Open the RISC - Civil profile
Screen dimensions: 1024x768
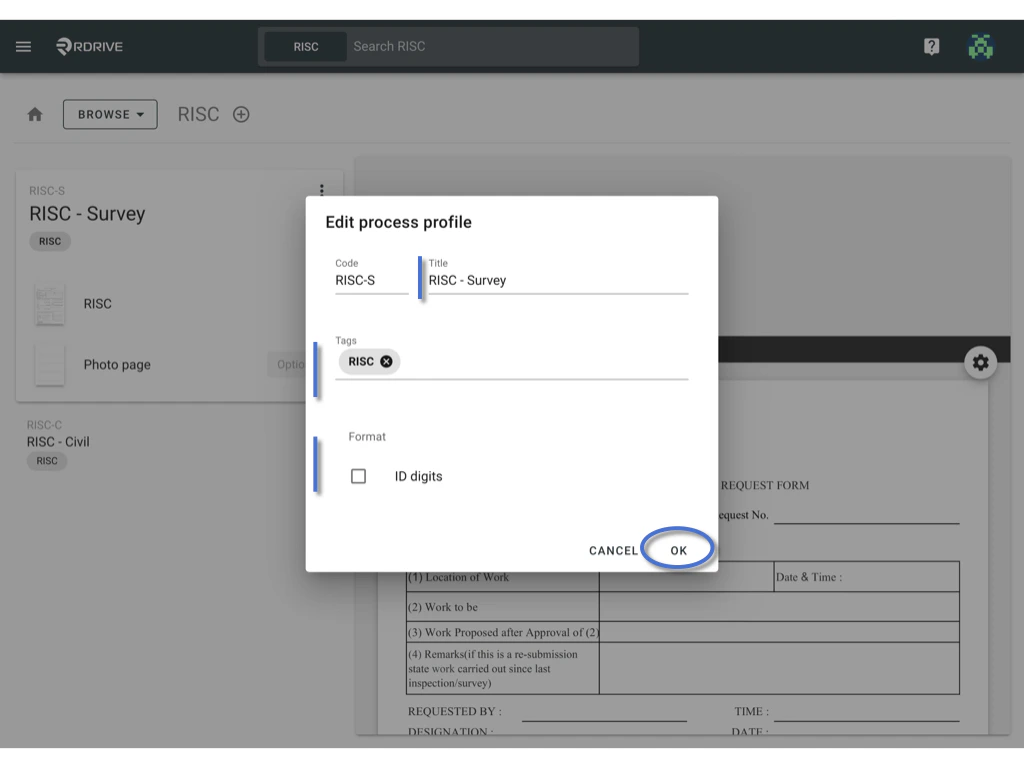pyautogui.click(x=58, y=442)
